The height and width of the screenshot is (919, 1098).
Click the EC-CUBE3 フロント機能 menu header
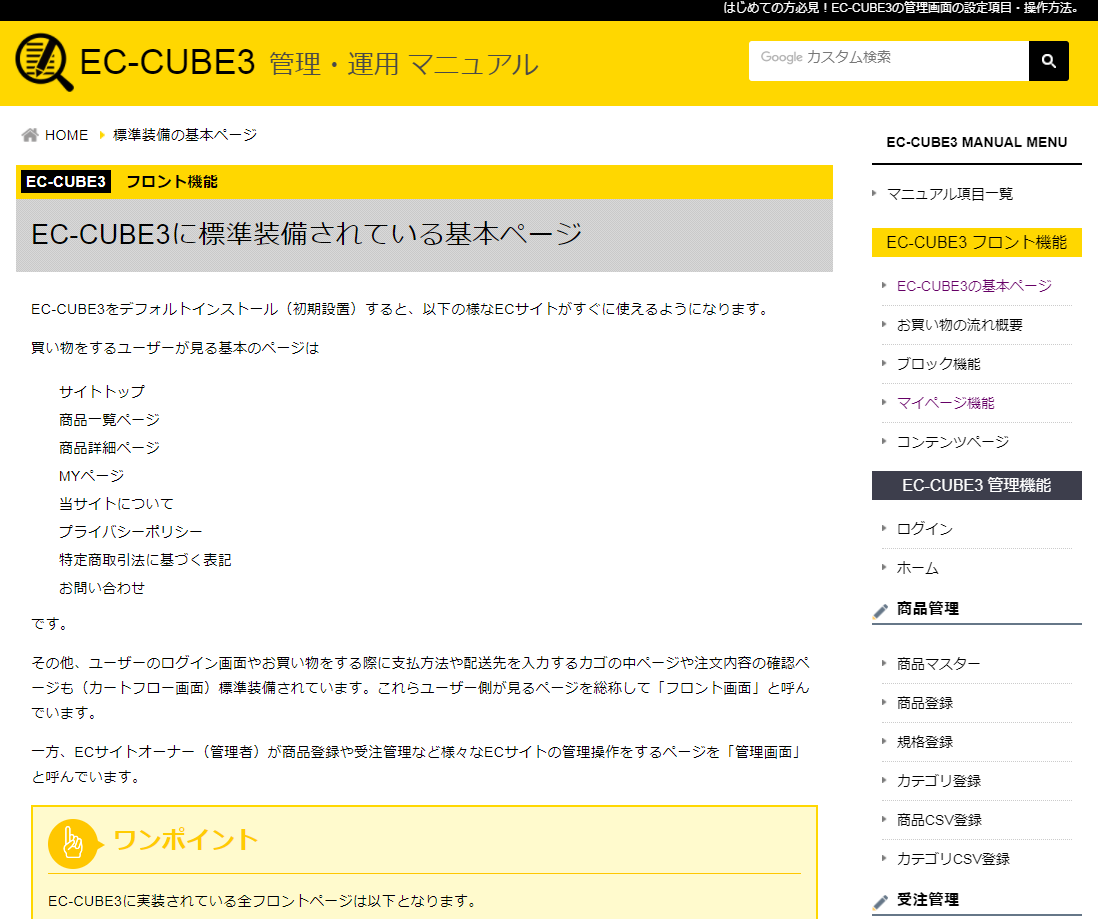coord(976,242)
